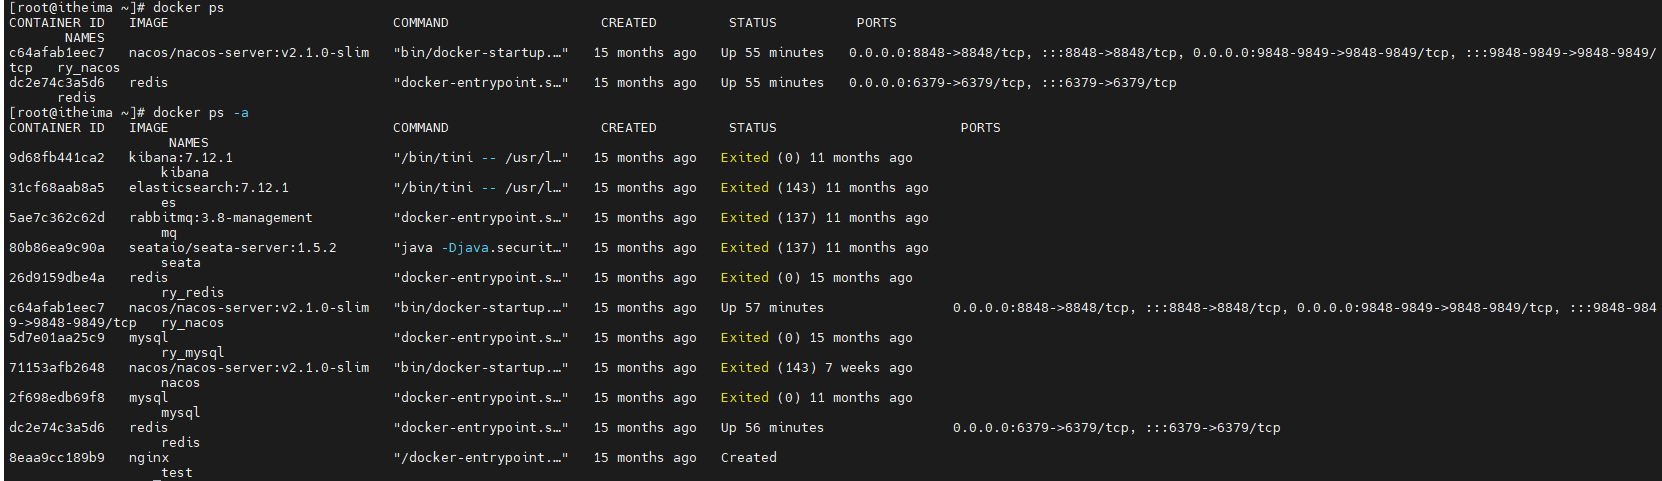The width and height of the screenshot is (1662, 481).
Task: Click the image seataio/seata-server:1.5.2
Action: click(x=233, y=248)
